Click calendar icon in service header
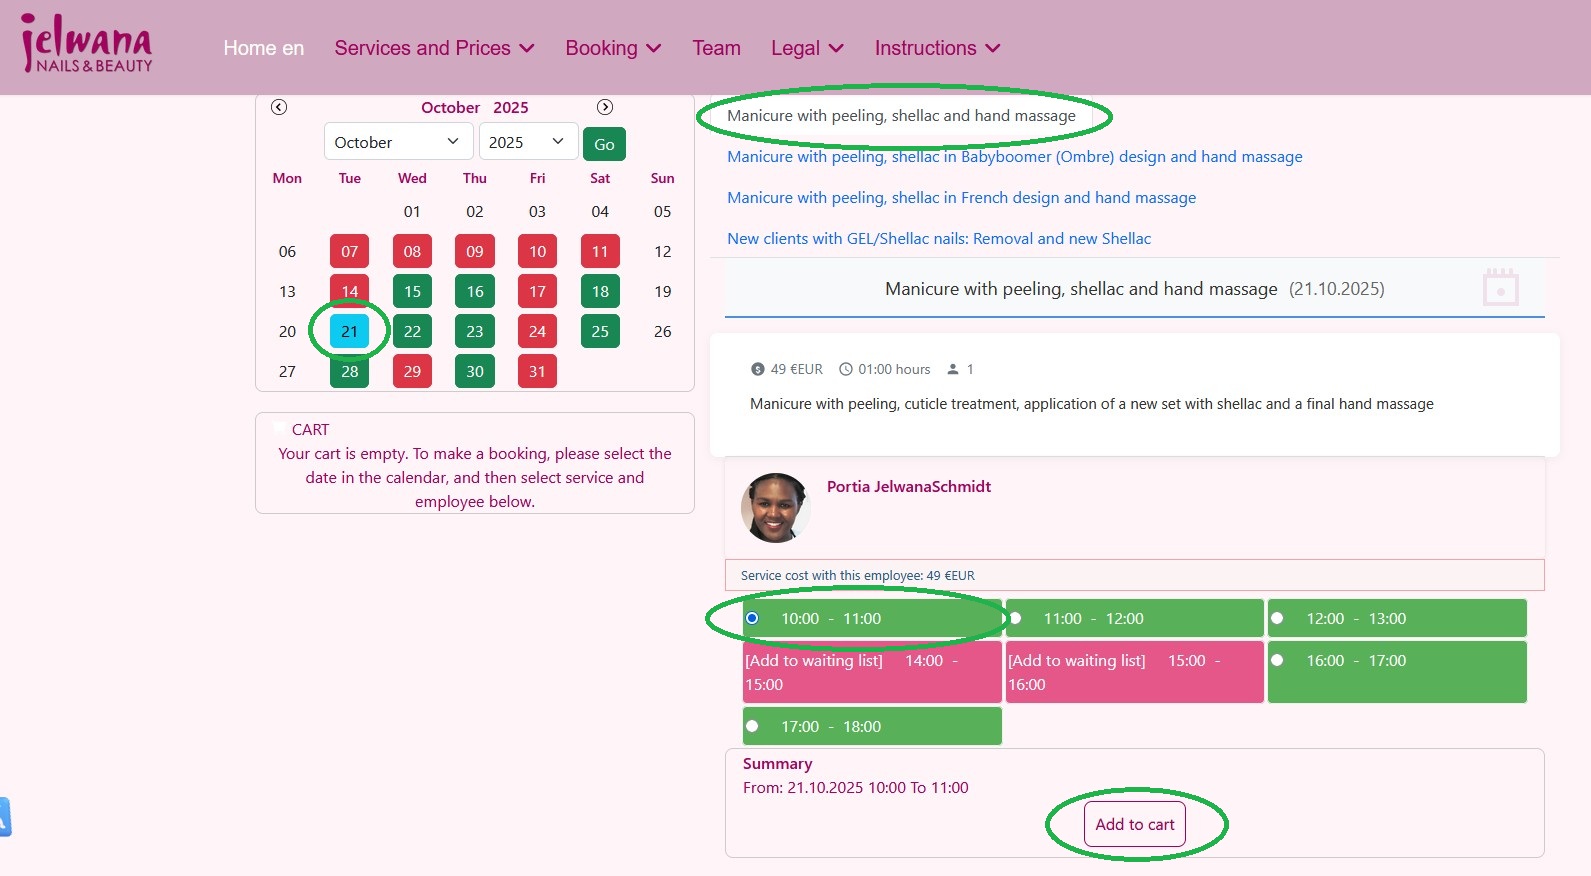Viewport: 1591px width, 876px height. point(1500,288)
